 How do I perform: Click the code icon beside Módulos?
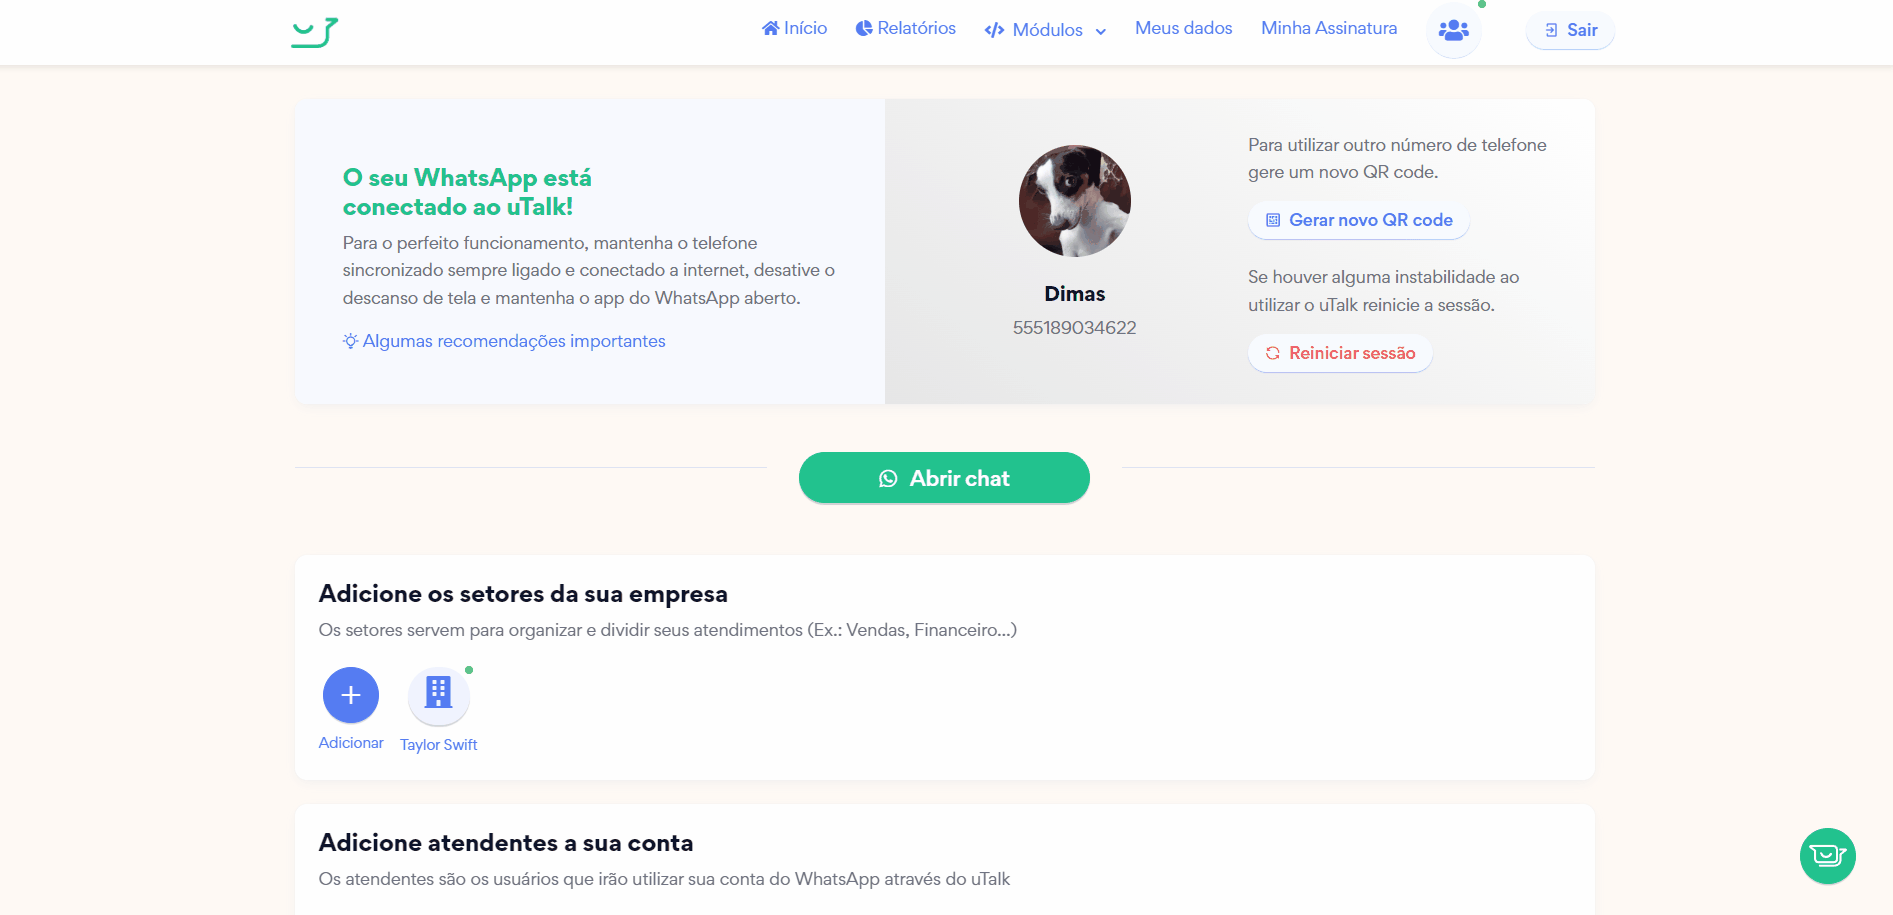pos(994,30)
